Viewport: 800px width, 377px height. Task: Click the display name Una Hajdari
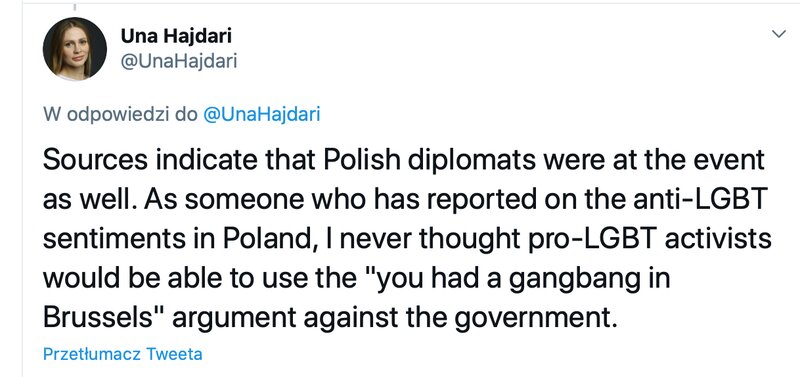click(176, 36)
